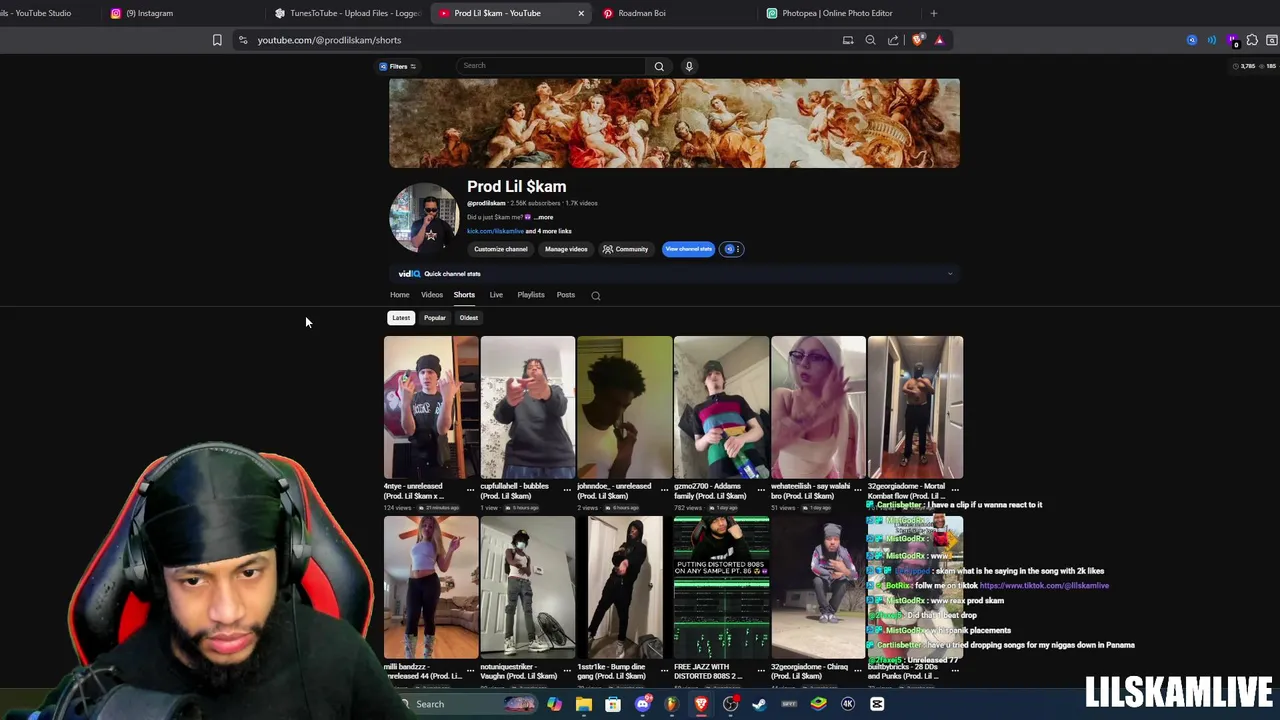Open options menu for 4ntye unreleased short
This screenshot has width=1280, height=720.
(470, 491)
